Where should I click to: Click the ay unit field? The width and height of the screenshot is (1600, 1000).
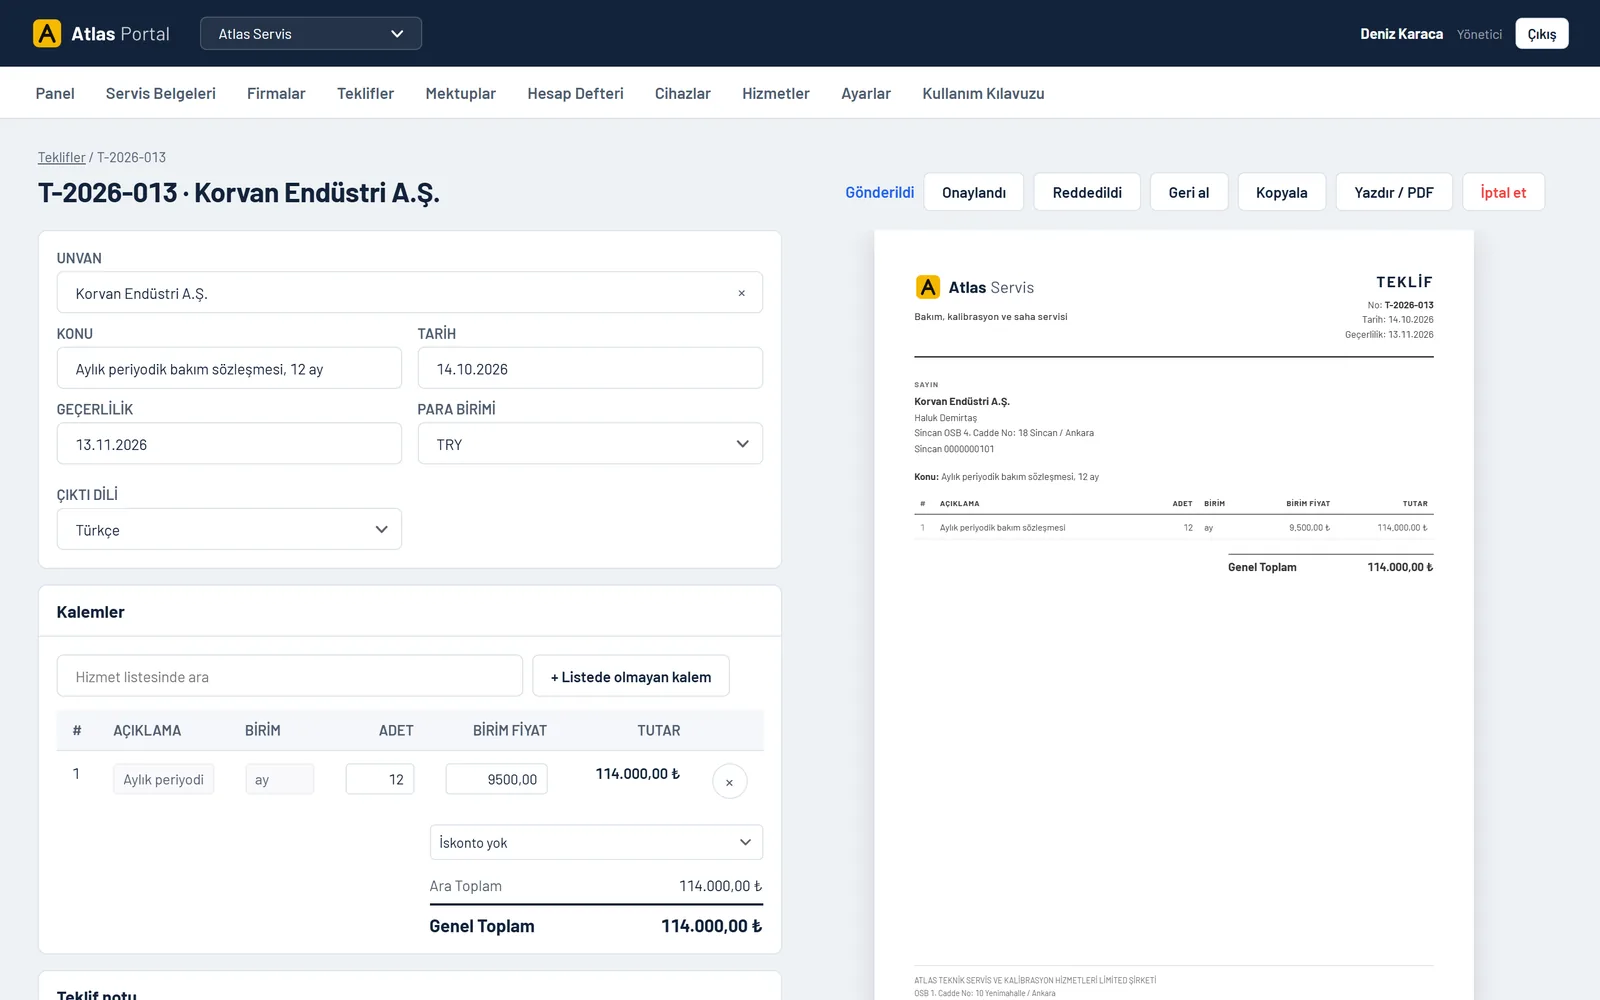pos(280,779)
